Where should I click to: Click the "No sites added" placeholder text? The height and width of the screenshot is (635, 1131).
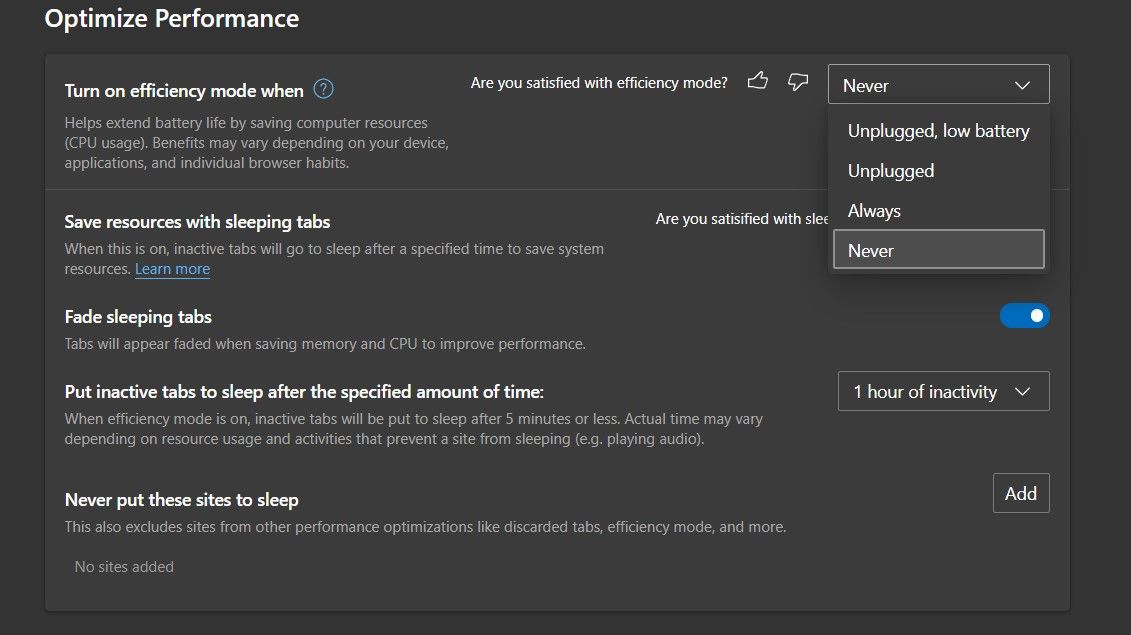click(x=124, y=566)
